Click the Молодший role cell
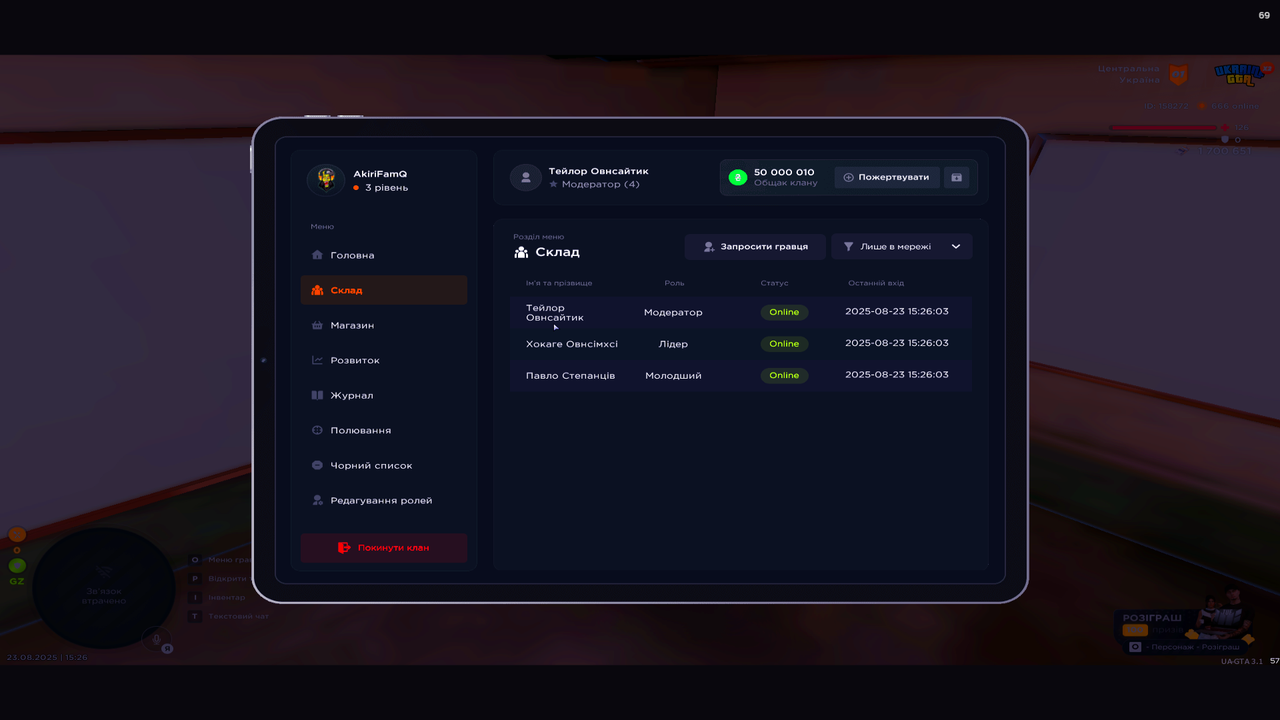The height and width of the screenshot is (720, 1280). 673,376
